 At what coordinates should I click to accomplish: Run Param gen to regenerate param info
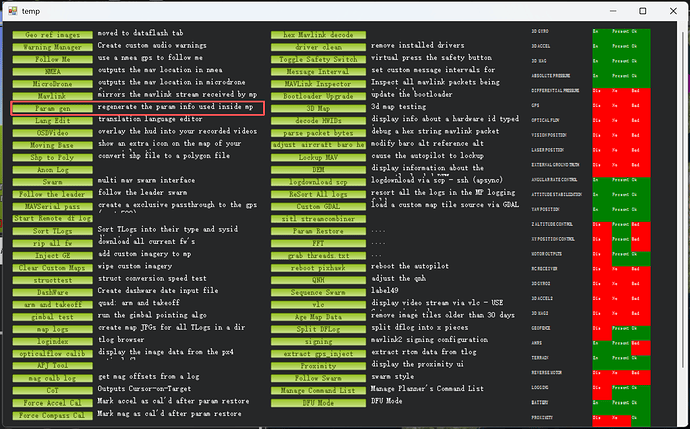(x=52, y=108)
